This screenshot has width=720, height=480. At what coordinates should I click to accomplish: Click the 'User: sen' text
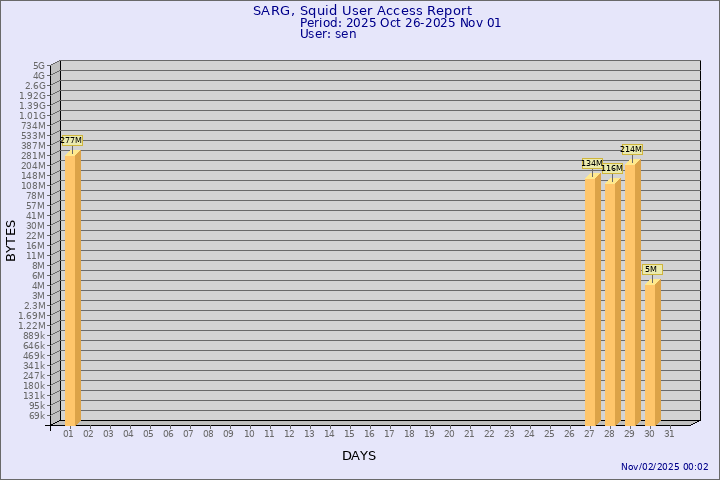[328, 34]
